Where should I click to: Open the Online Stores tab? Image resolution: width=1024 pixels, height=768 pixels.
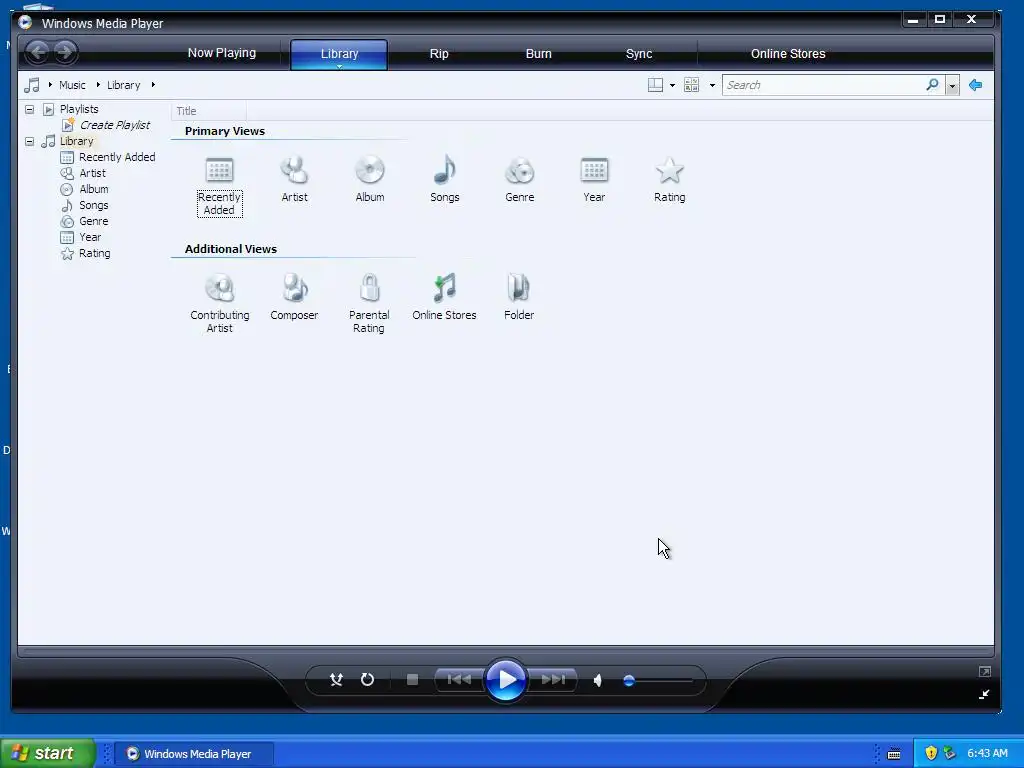point(788,54)
